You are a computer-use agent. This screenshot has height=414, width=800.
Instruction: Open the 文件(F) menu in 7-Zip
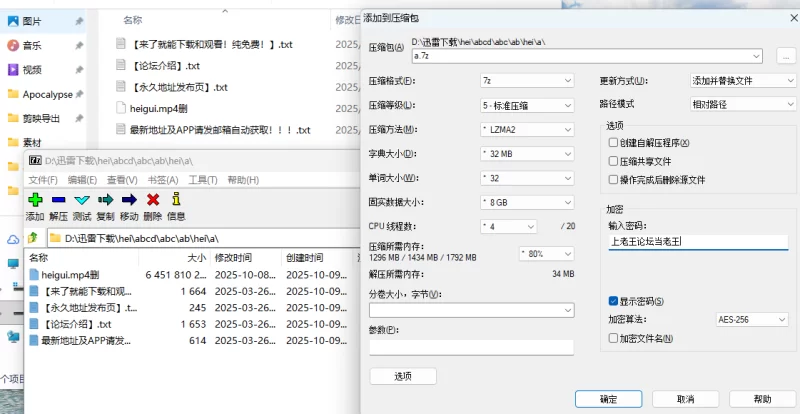[42, 180]
